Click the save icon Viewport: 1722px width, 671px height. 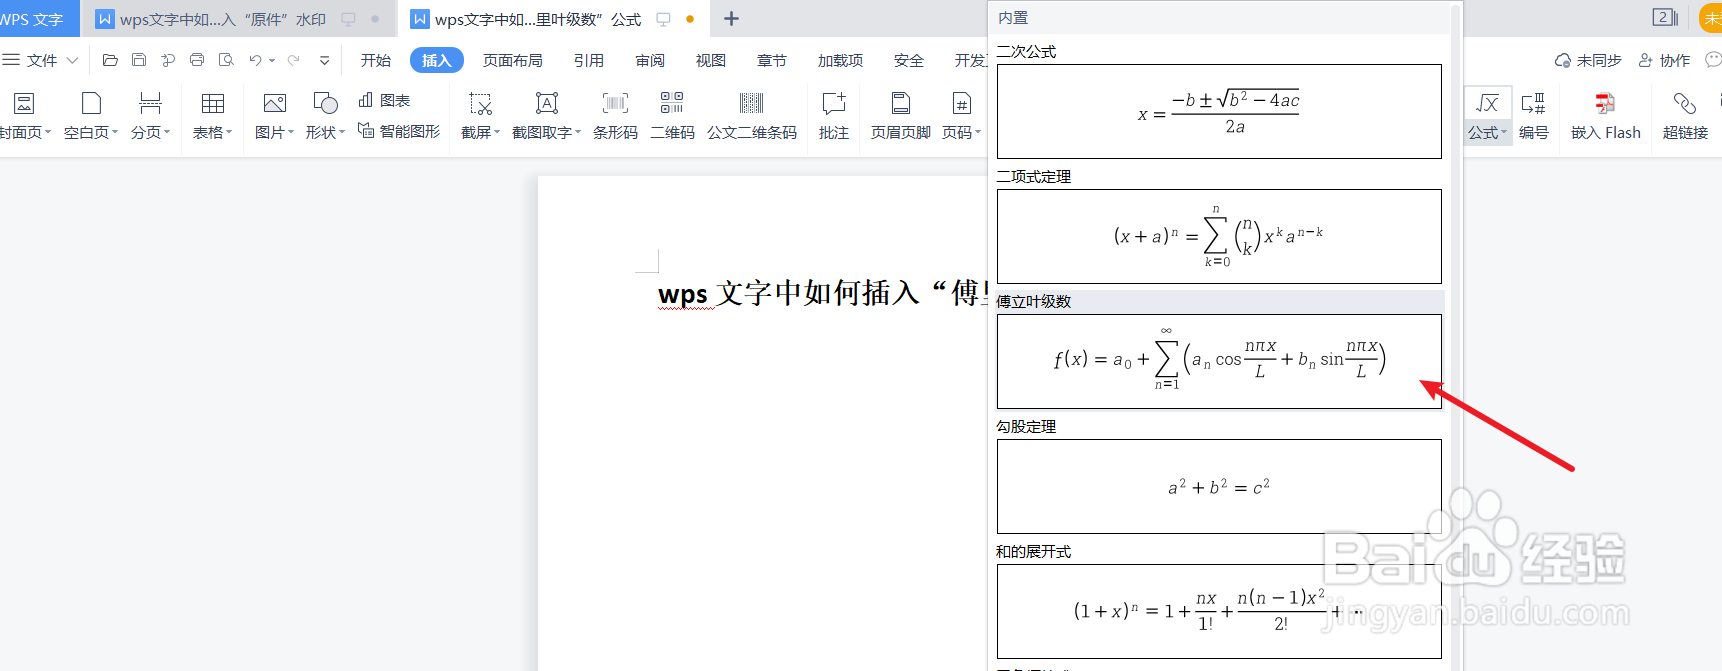(139, 60)
